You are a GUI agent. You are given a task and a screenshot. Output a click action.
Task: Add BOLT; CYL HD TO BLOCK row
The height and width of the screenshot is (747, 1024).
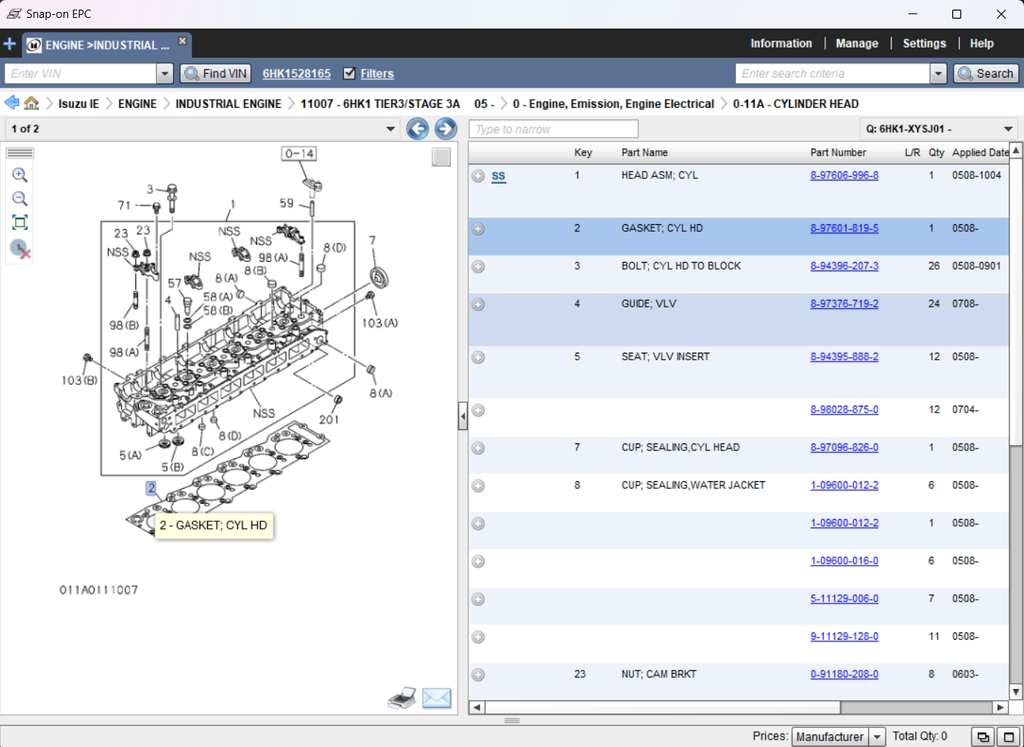[478, 266]
